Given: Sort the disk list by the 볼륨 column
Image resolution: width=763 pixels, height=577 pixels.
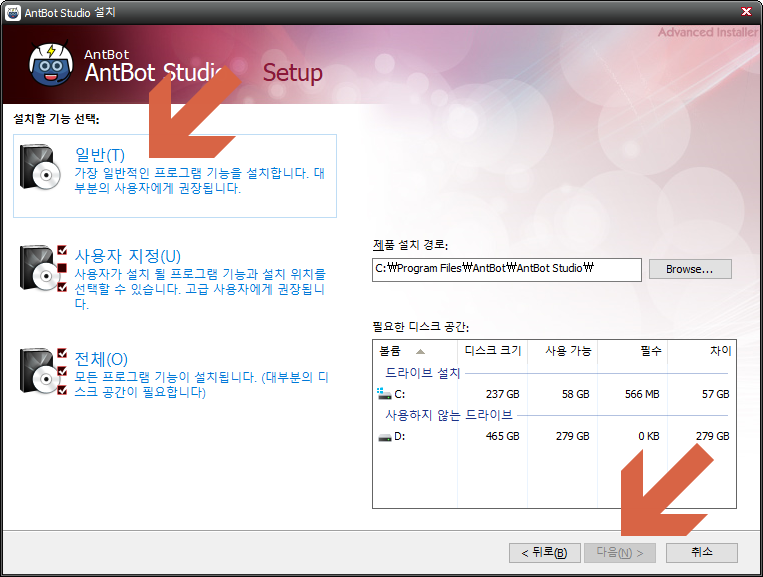Looking at the screenshot, I should pos(415,351).
